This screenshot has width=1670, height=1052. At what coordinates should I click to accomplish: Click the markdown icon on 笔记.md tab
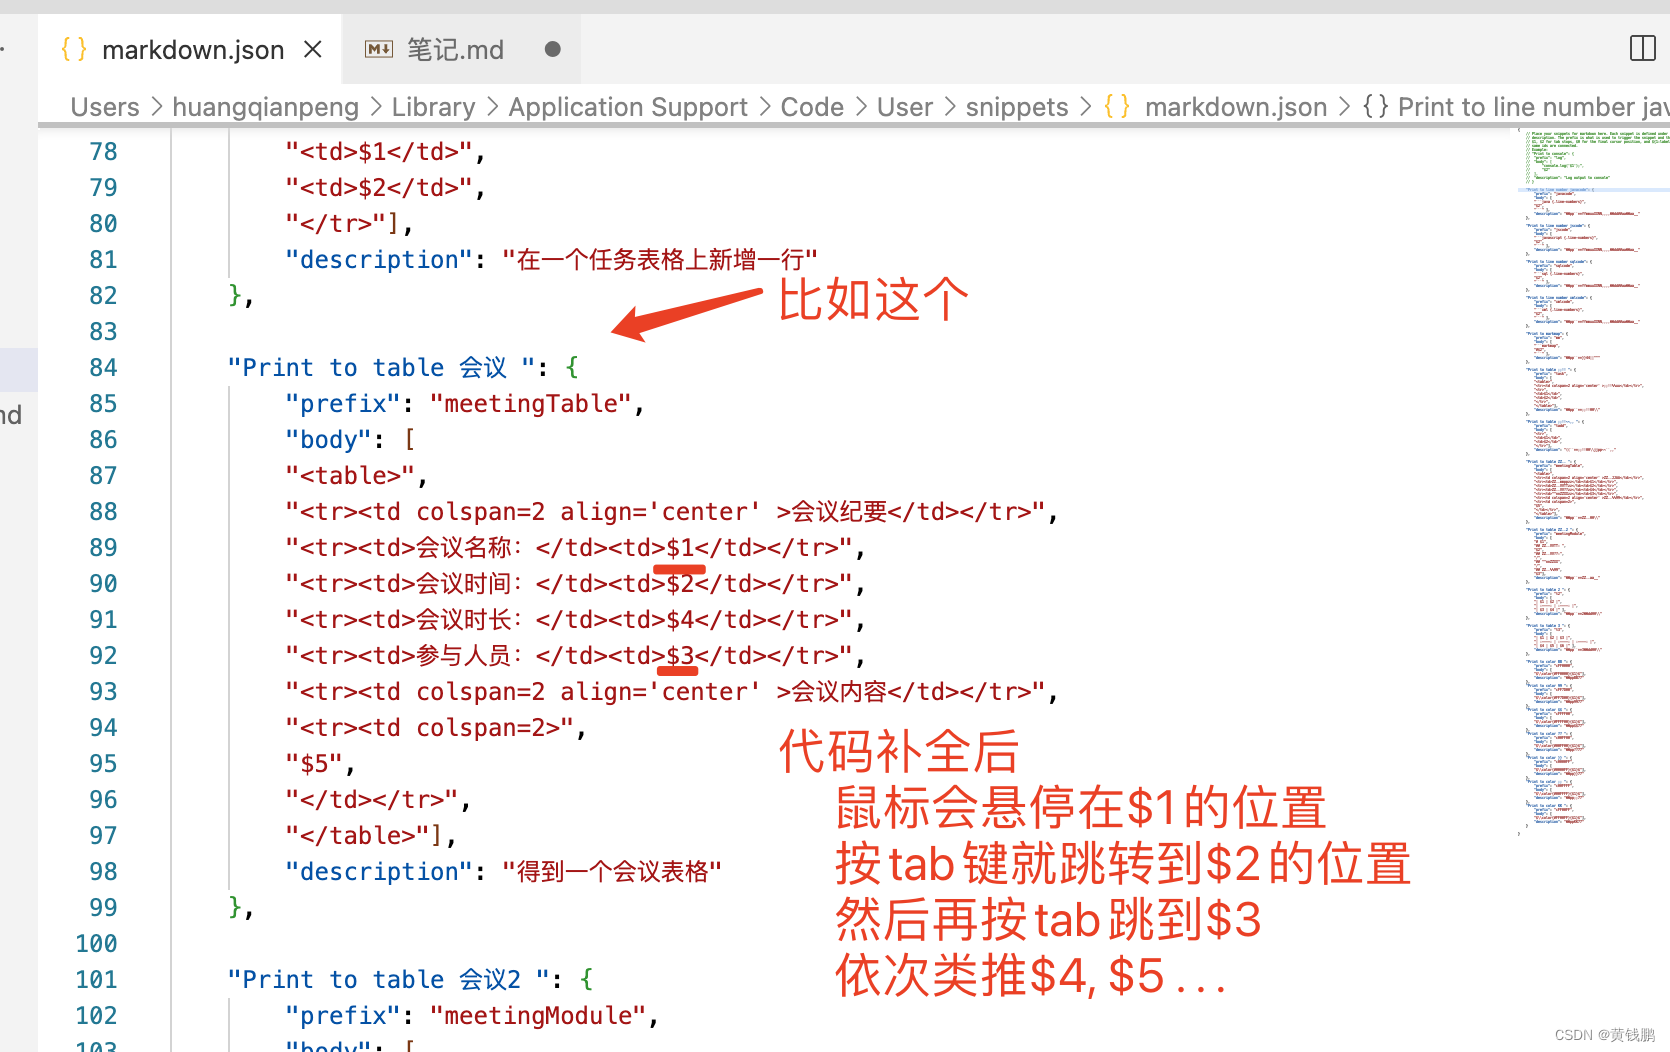(379, 49)
